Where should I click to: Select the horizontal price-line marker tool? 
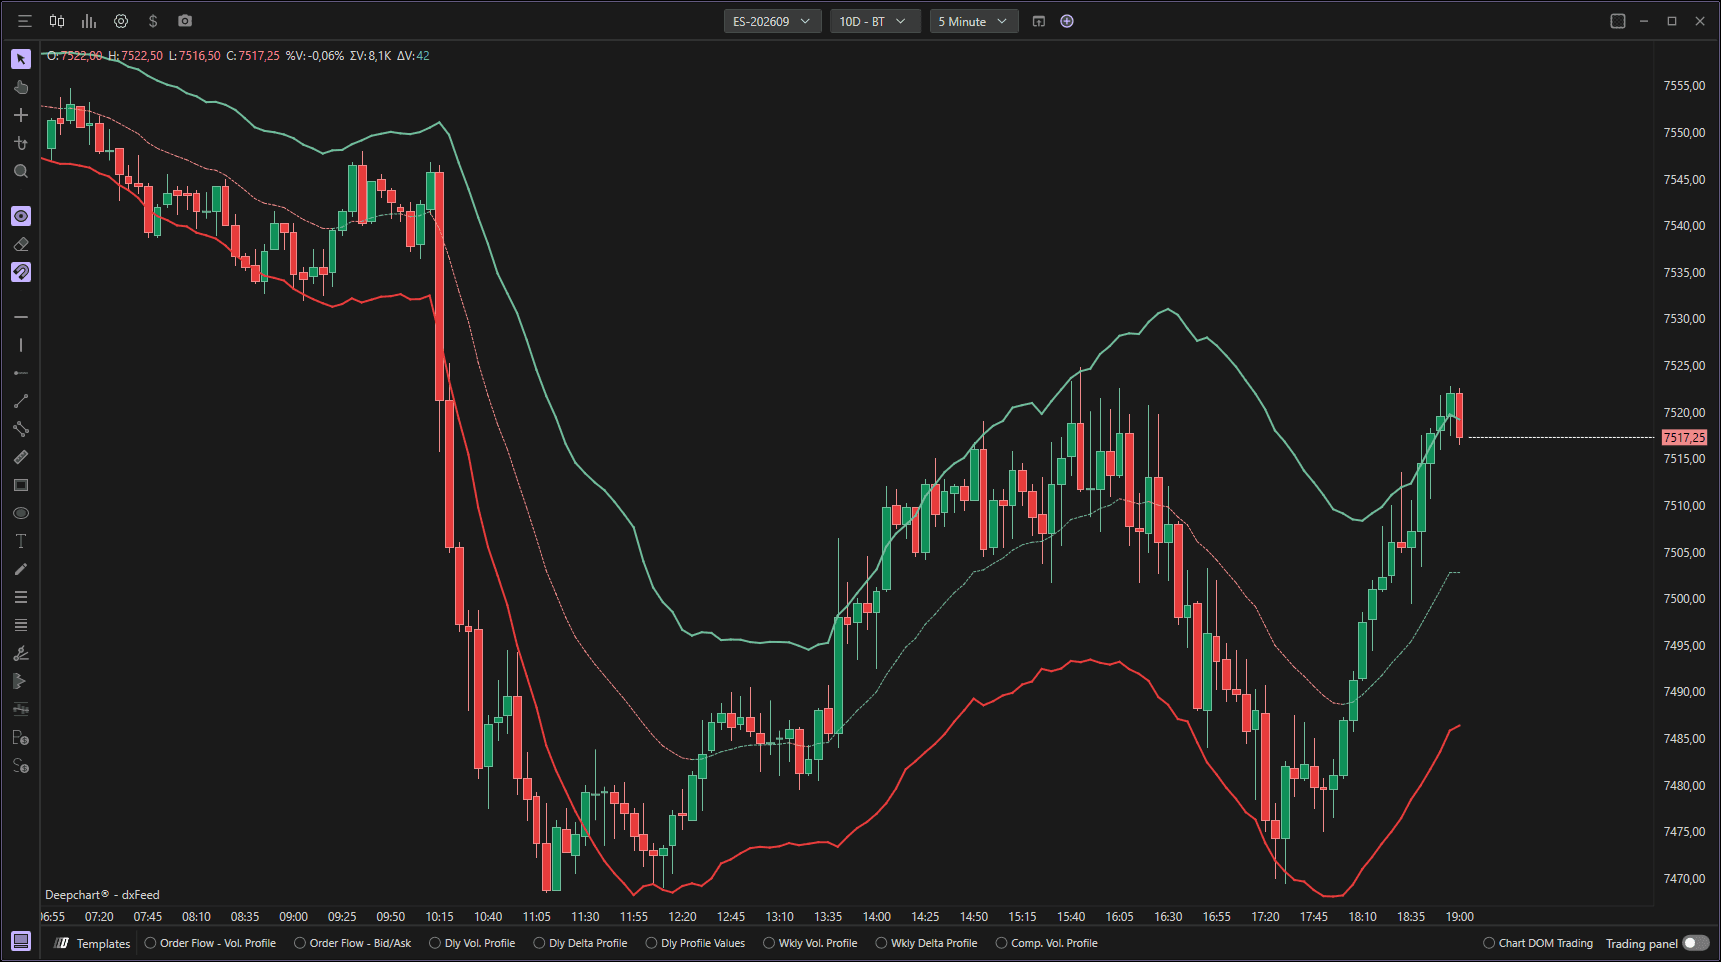[21, 709]
